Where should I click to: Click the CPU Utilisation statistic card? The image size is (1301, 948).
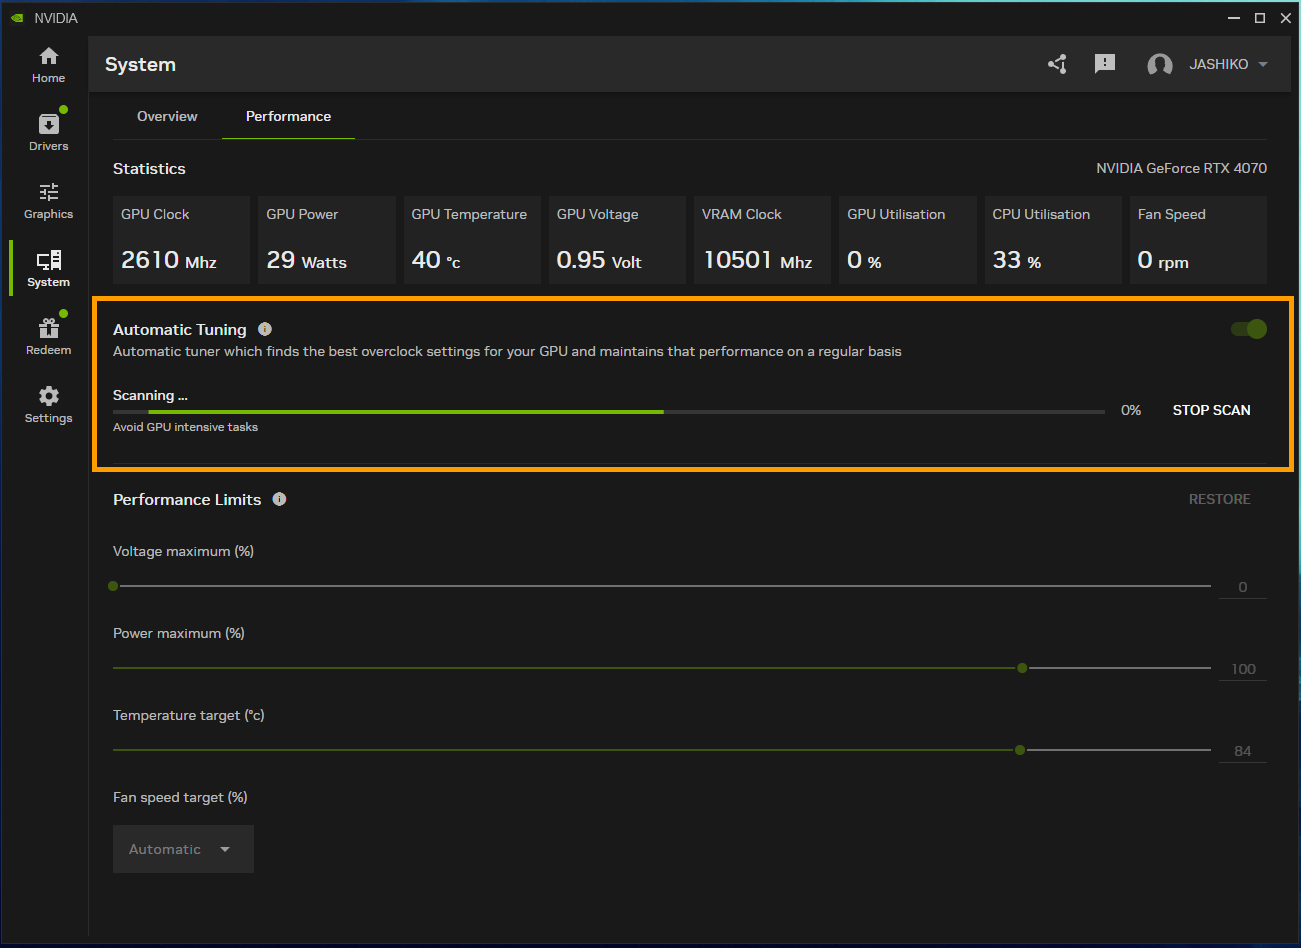pos(1053,240)
